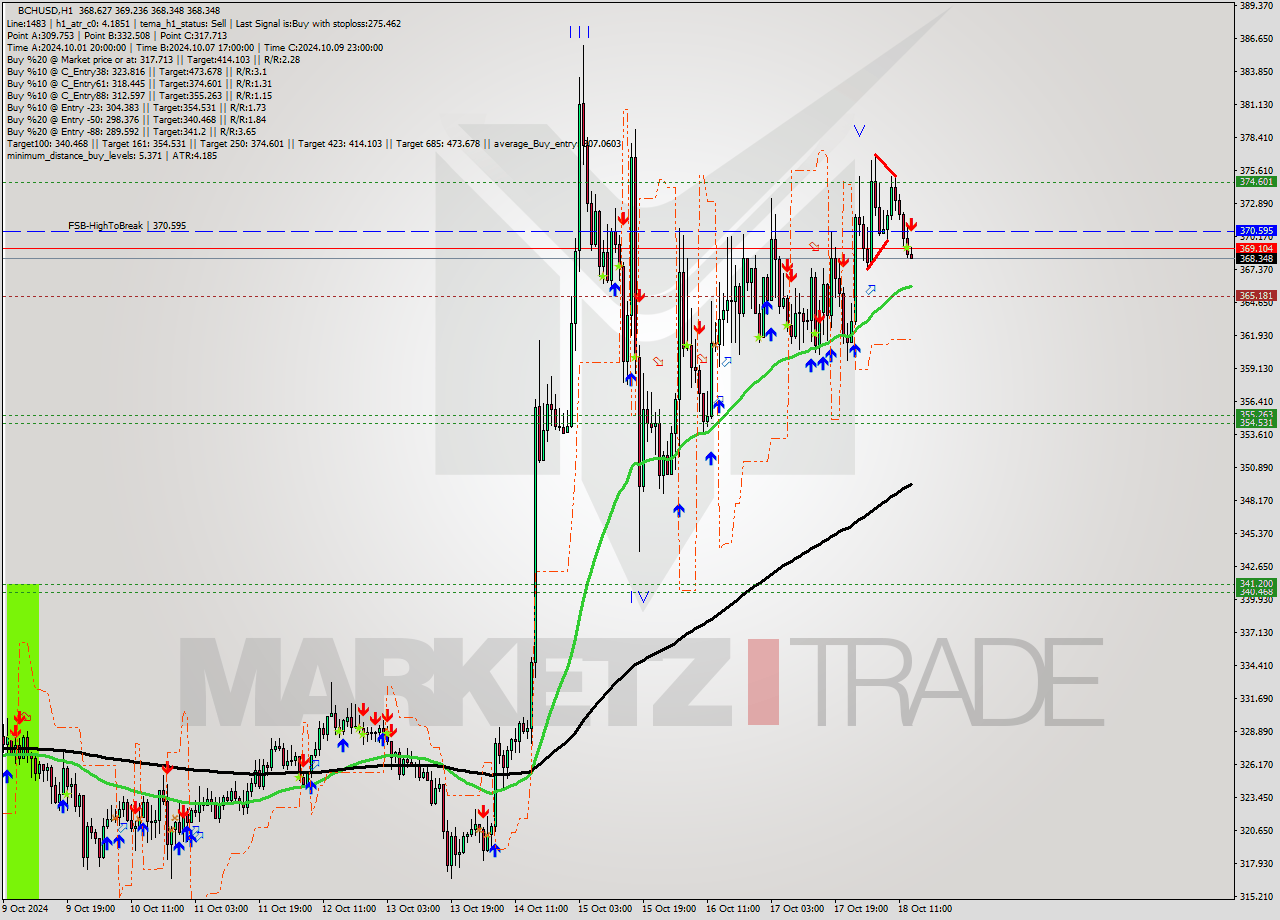Click the '18 Oct 11:00' time label
1280x920 pixels.
pos(925,909)
